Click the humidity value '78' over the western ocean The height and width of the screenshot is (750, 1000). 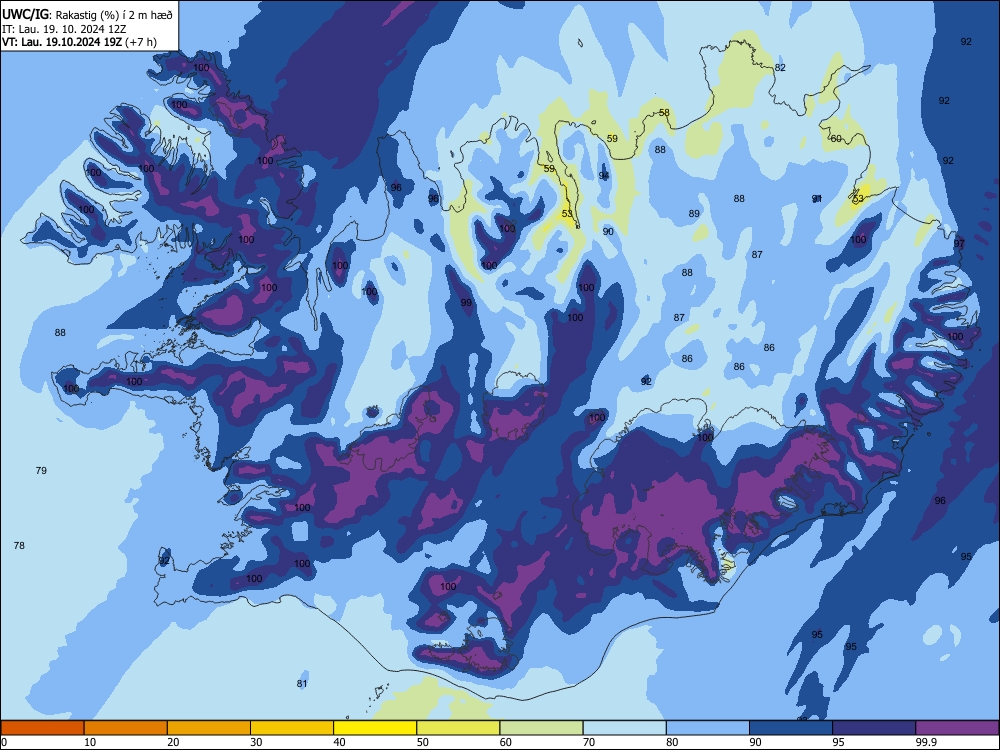pyautogui.click(x=19, y=545)
